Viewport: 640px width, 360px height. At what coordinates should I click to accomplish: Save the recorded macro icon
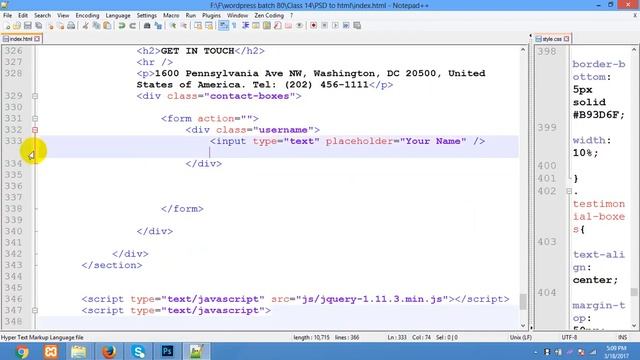[x=357, y=26]
